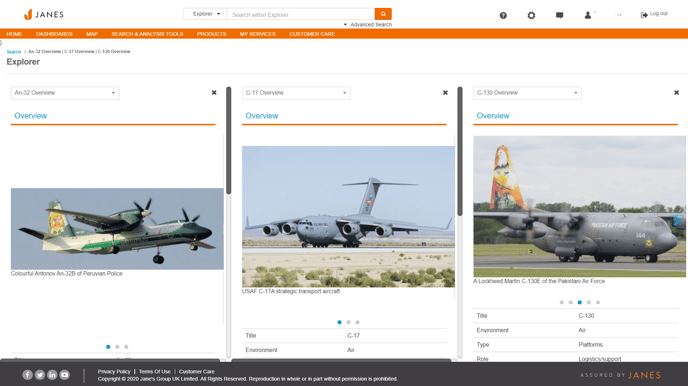Click C-130 Type value Platforms

tap(590, 345)
